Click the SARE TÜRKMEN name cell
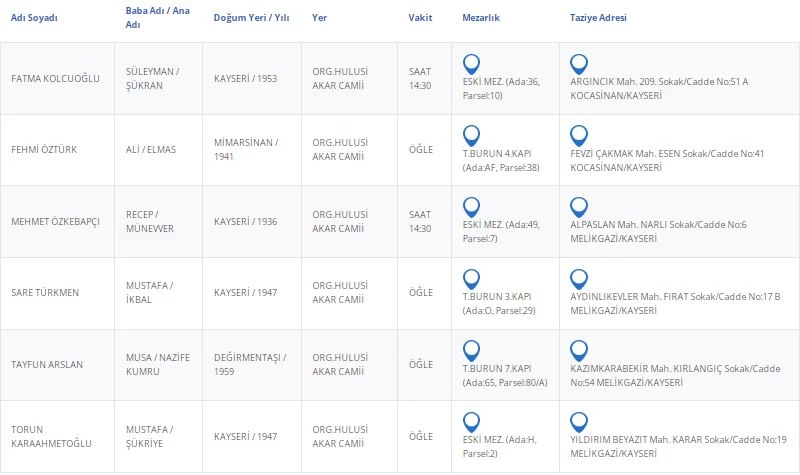The width and height of the screenshot is (800, 475). (44, 292)
